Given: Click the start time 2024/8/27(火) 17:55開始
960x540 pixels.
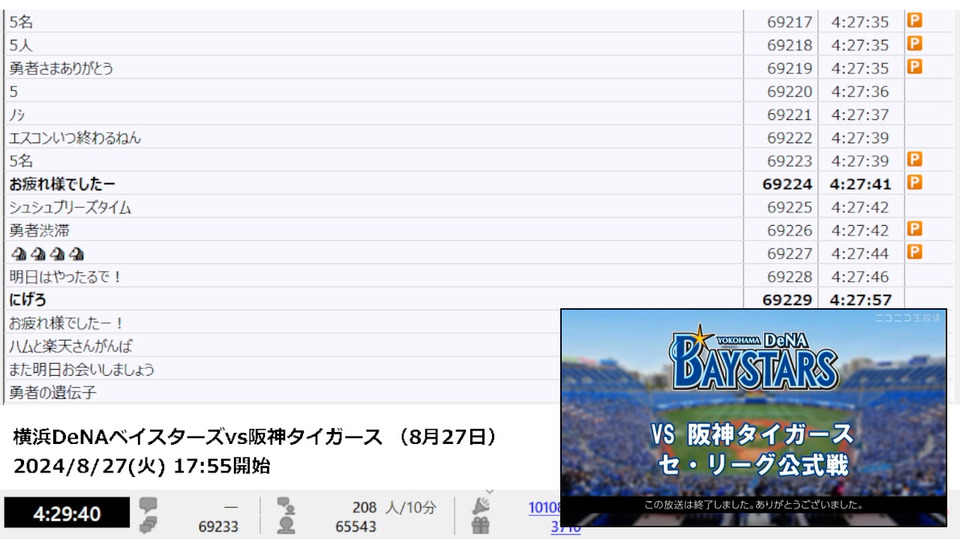Looking at the screenshot, I should coord(142,466).
